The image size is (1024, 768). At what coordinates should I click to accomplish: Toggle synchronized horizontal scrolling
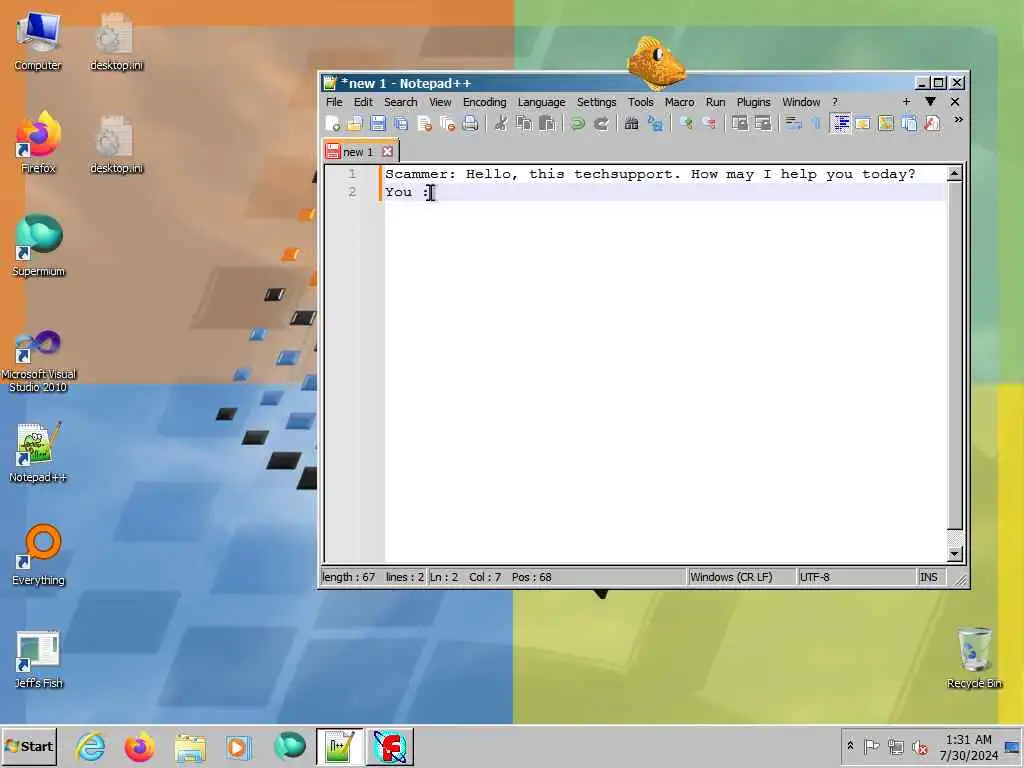[763, 123]
